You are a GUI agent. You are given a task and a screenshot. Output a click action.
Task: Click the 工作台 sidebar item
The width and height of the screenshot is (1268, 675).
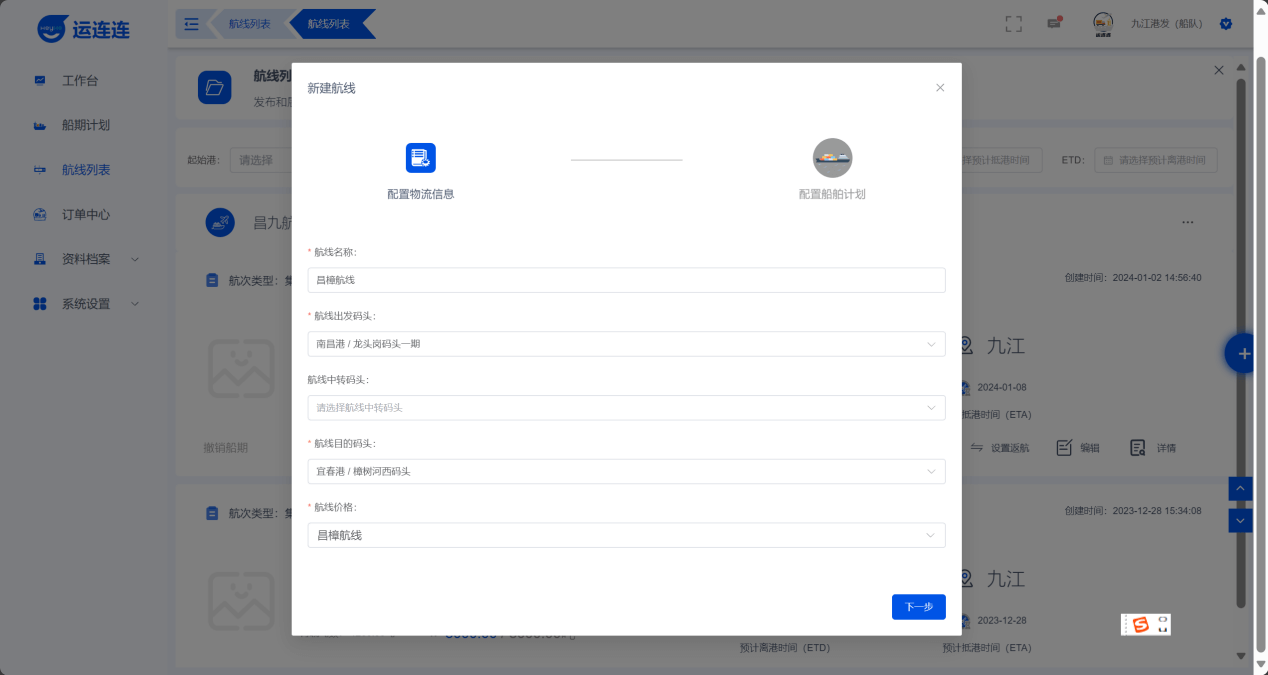coord(80,80)
